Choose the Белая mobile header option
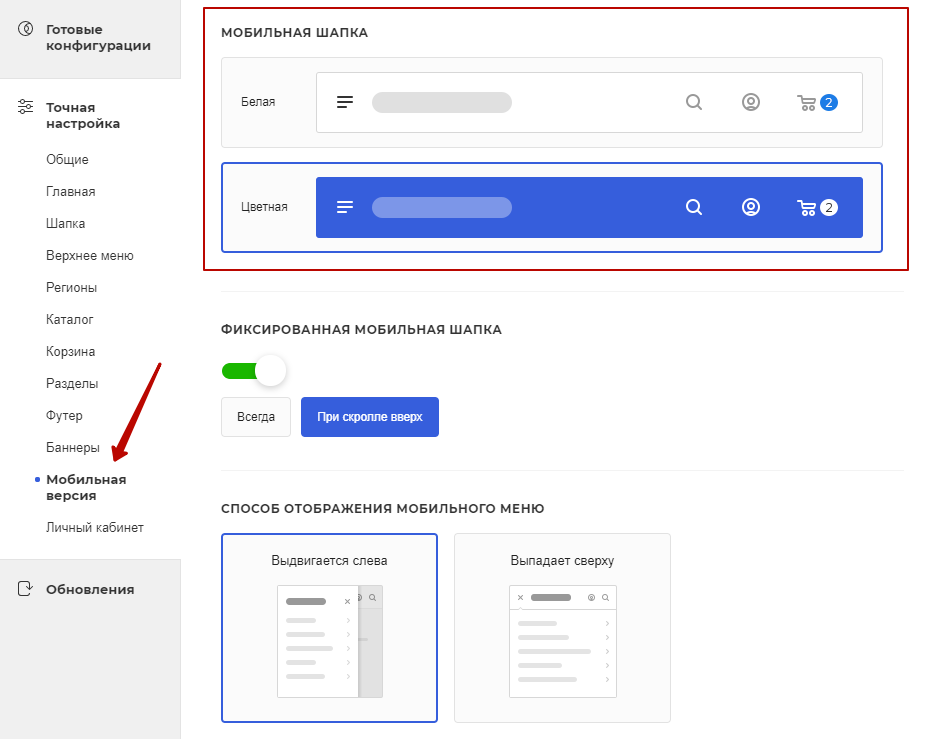This screenshot has height=739, width=927. (552, 102)
